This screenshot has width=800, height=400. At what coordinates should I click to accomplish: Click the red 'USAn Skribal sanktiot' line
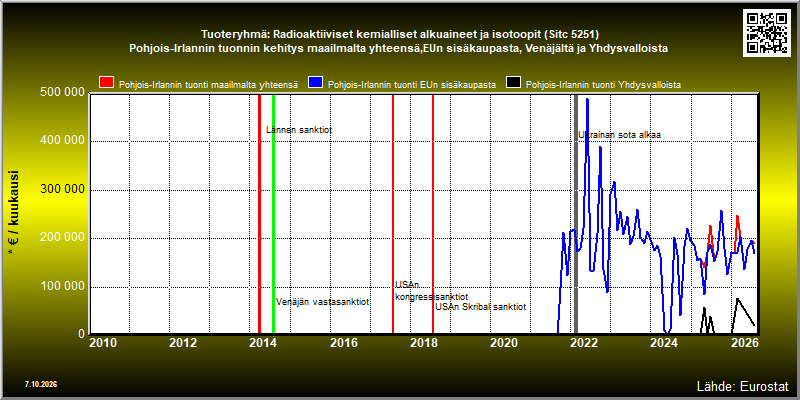pos(433,214)
